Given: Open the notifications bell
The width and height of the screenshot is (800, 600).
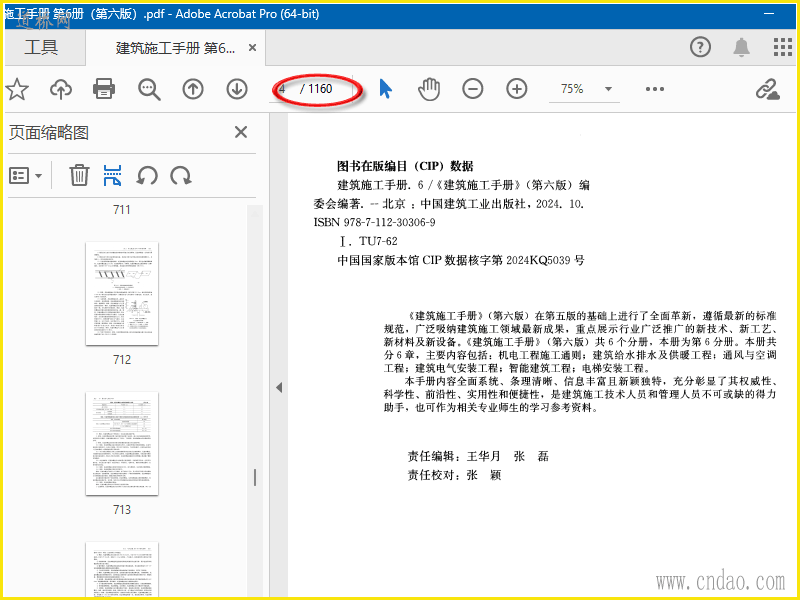Looking at the screenshot, I should pos(741,47).
